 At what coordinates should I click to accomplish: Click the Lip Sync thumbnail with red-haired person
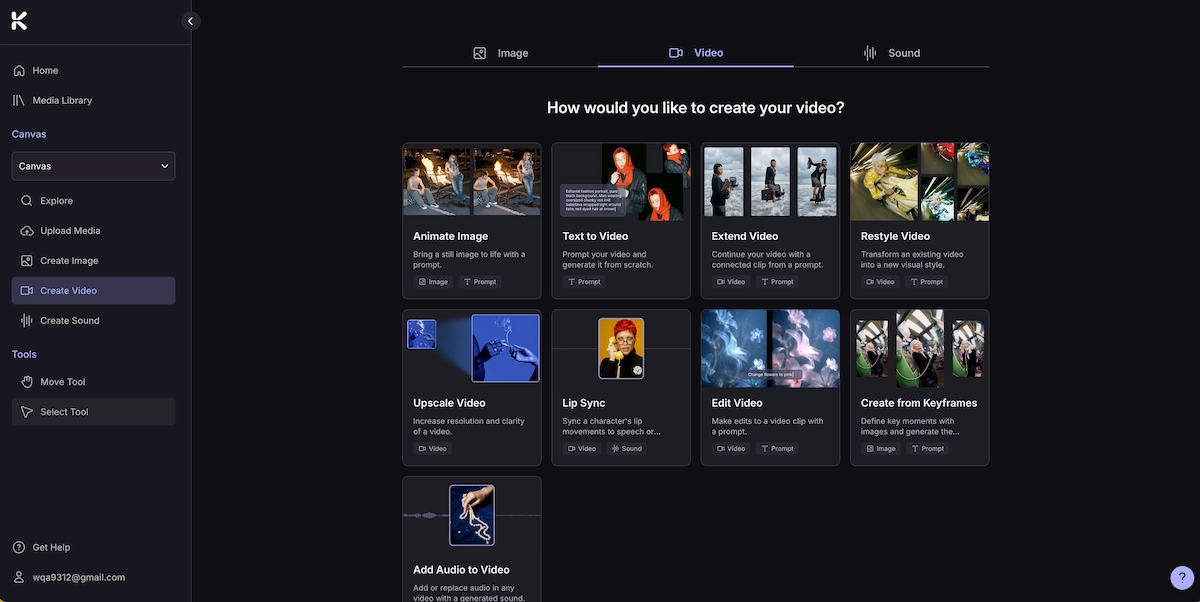[621, 348]
